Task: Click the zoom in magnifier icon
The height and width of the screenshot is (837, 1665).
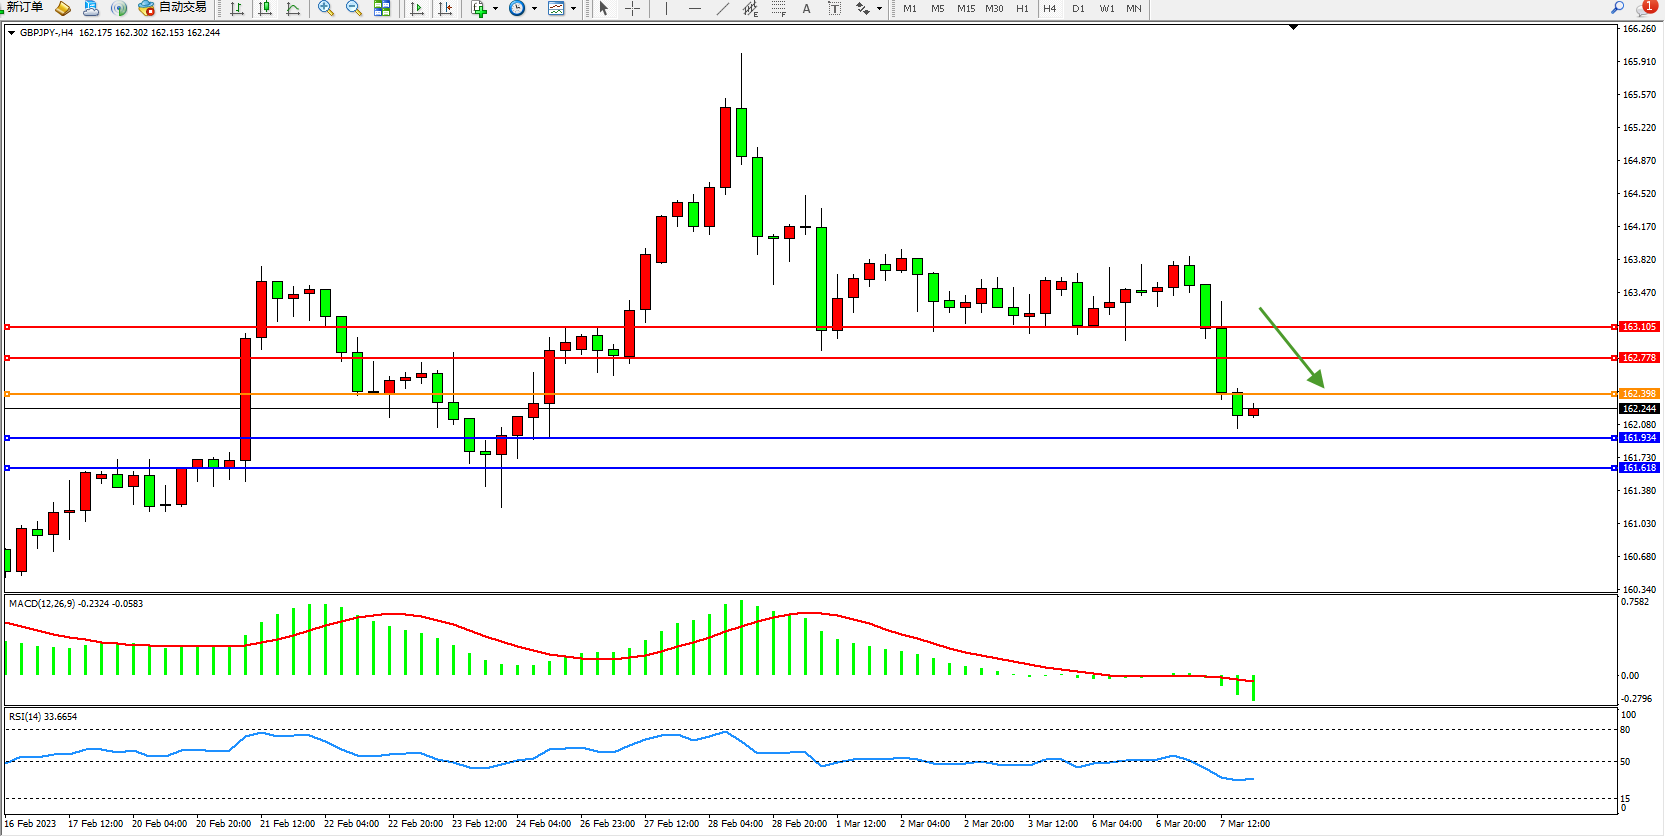Action: pyautogui.click(x=326, y=9)
